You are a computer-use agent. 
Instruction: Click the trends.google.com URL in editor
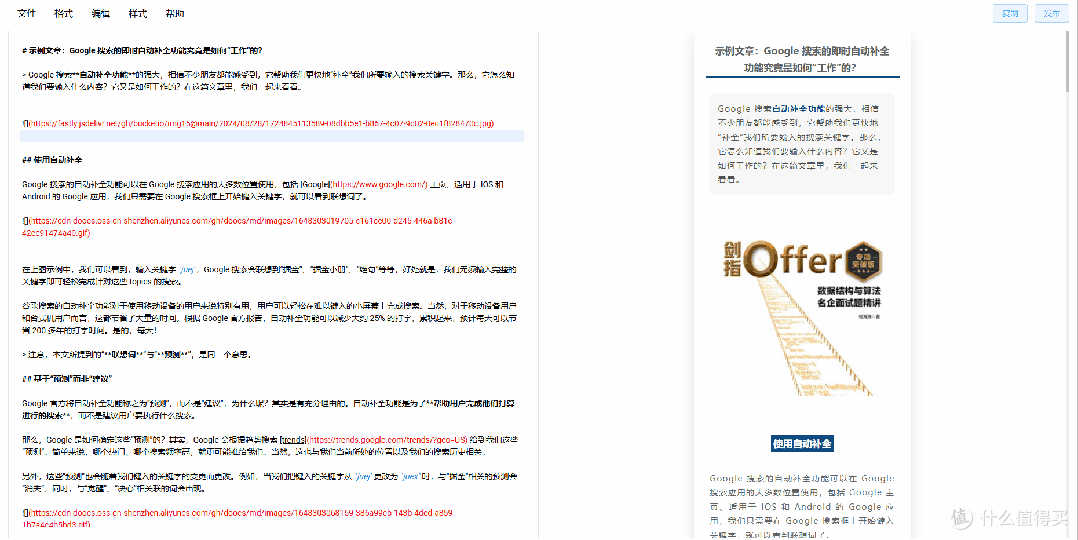[x=386, y=440]
